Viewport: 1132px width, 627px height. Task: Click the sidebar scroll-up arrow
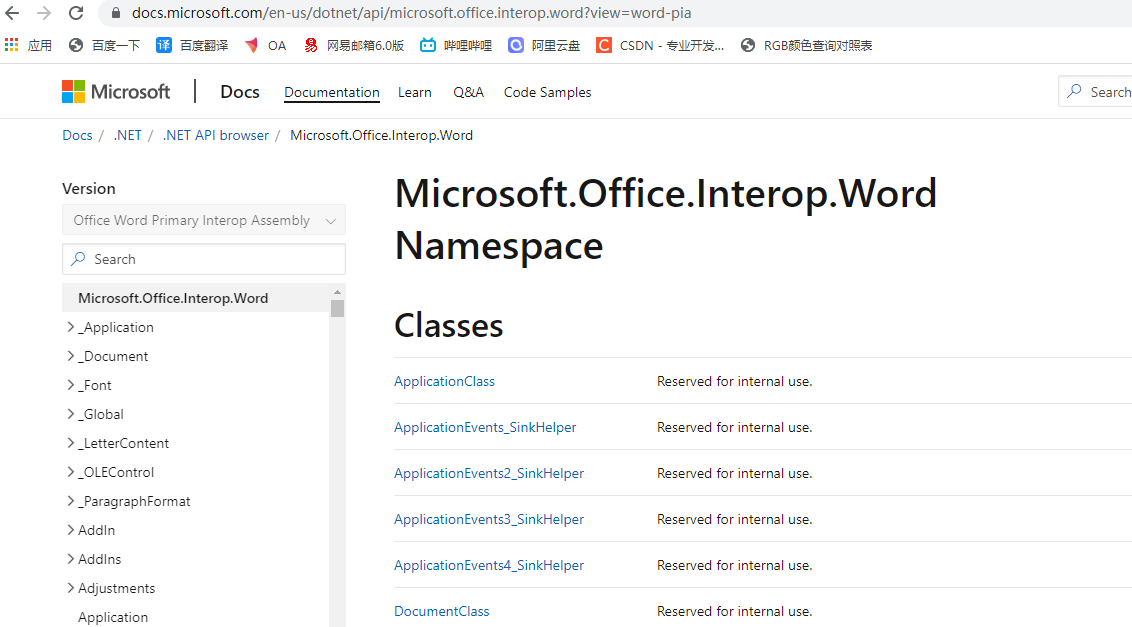click(337, 292)
